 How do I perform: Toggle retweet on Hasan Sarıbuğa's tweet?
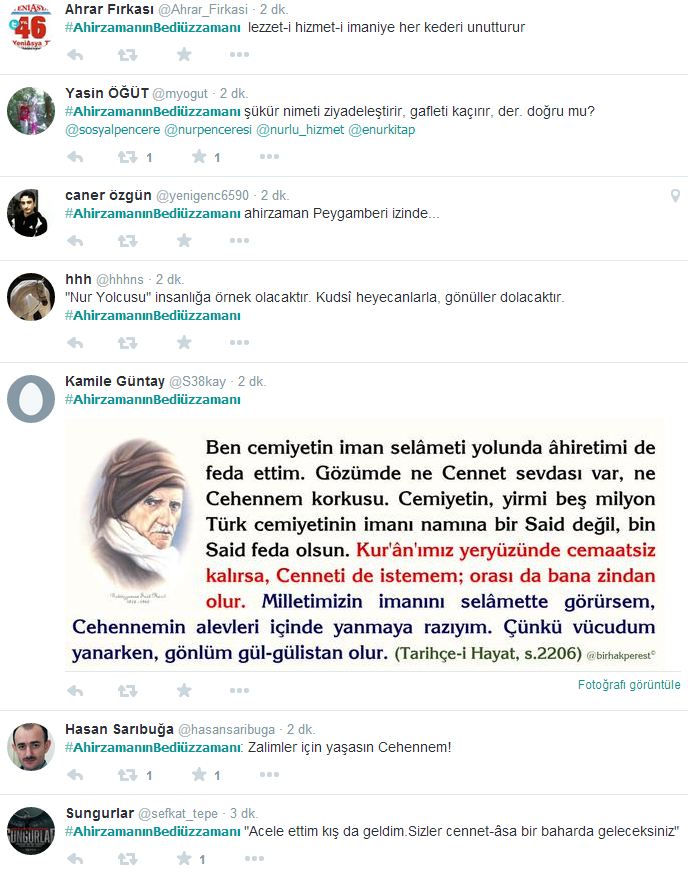(127, 775)
